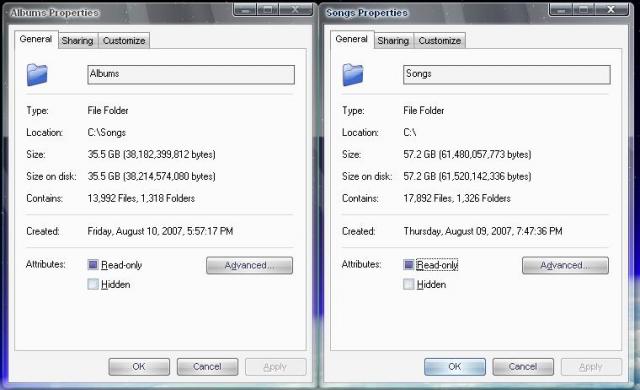Select General tab in Albums Properties
The height and width of the screenshot is (390, 640).
[x=36, y=40]
